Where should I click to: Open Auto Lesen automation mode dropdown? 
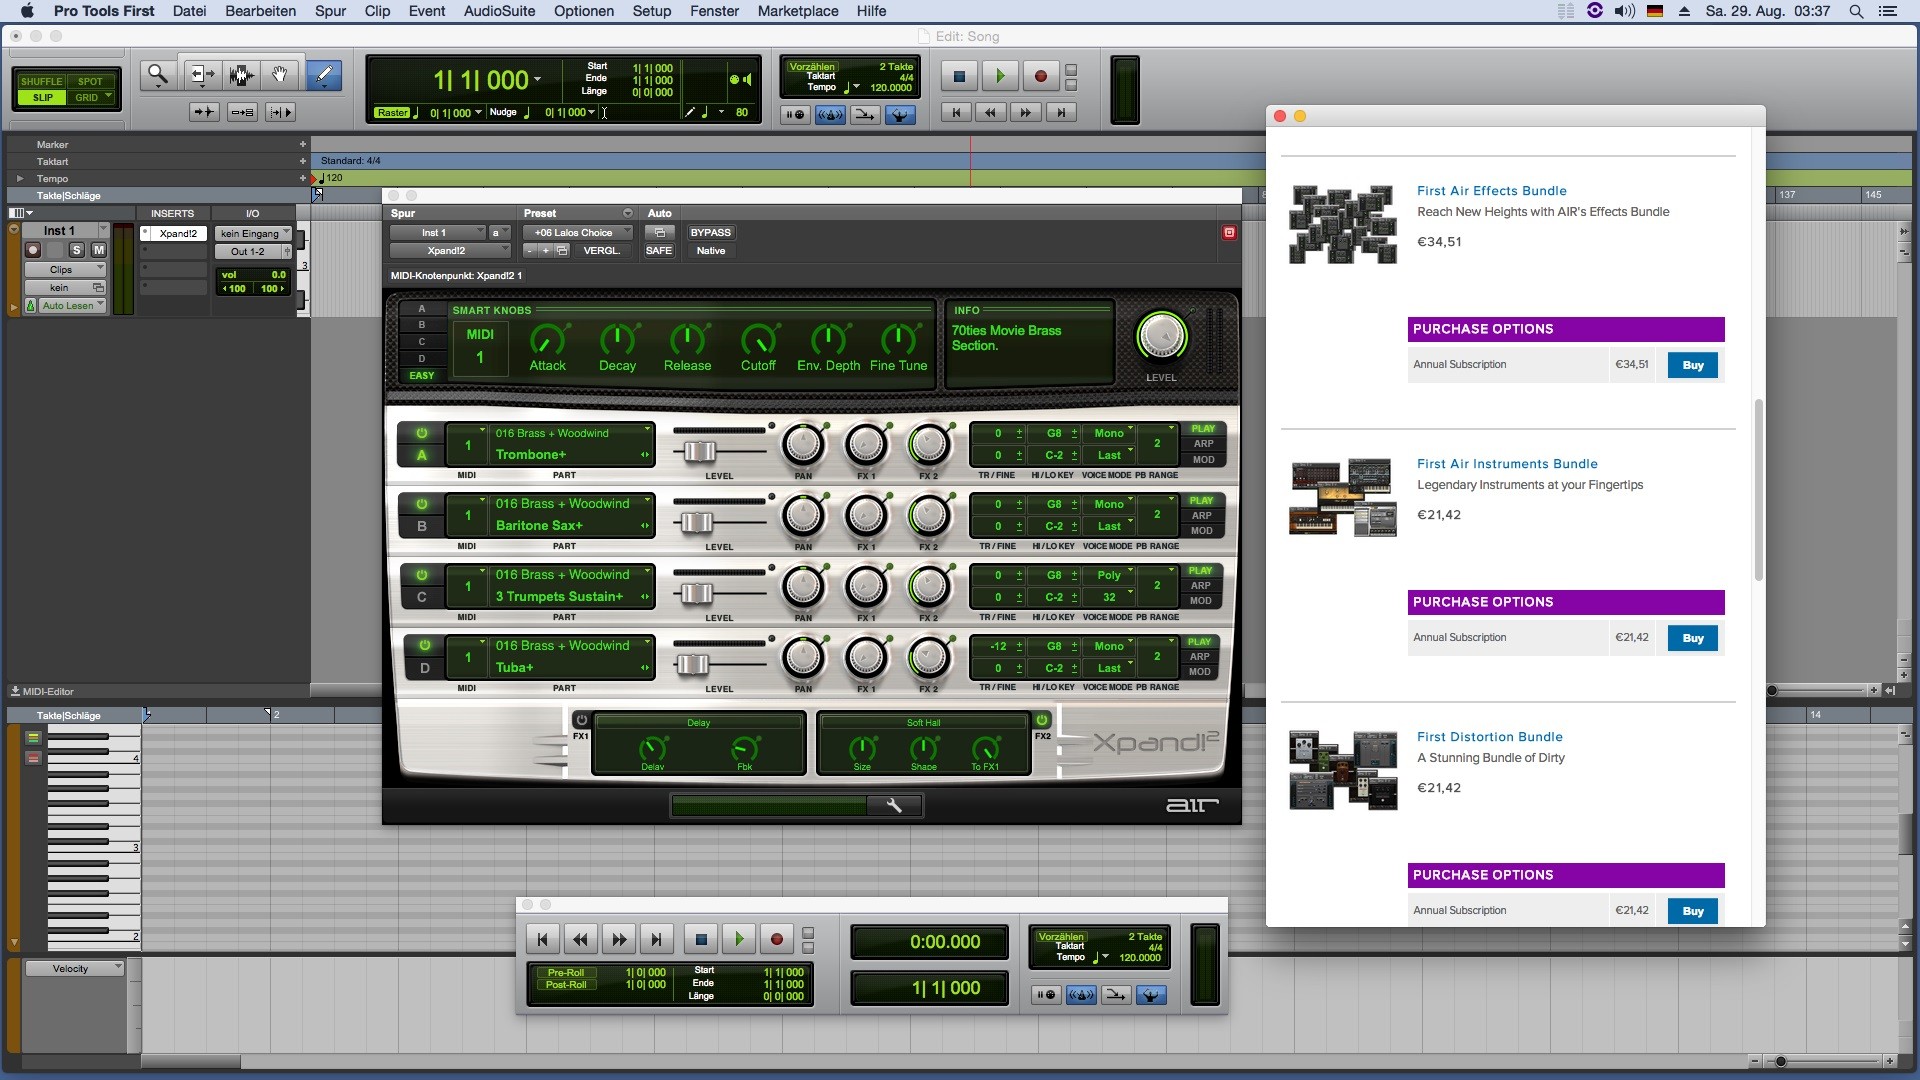pos(72,306)
